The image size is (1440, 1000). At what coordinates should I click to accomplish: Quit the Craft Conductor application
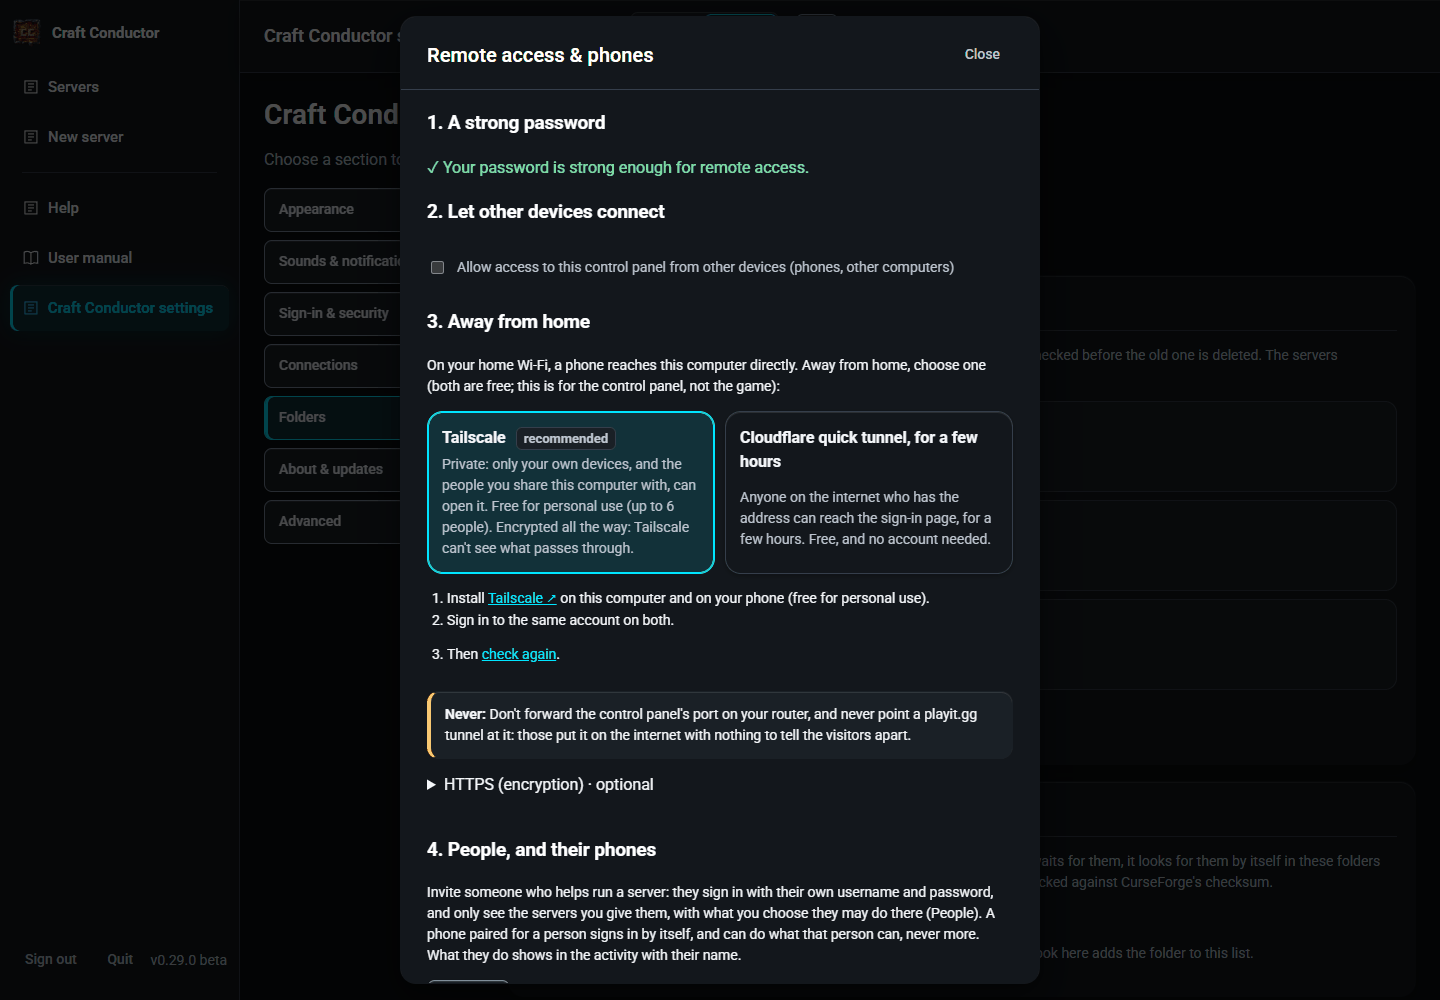[x=120, y=959]
